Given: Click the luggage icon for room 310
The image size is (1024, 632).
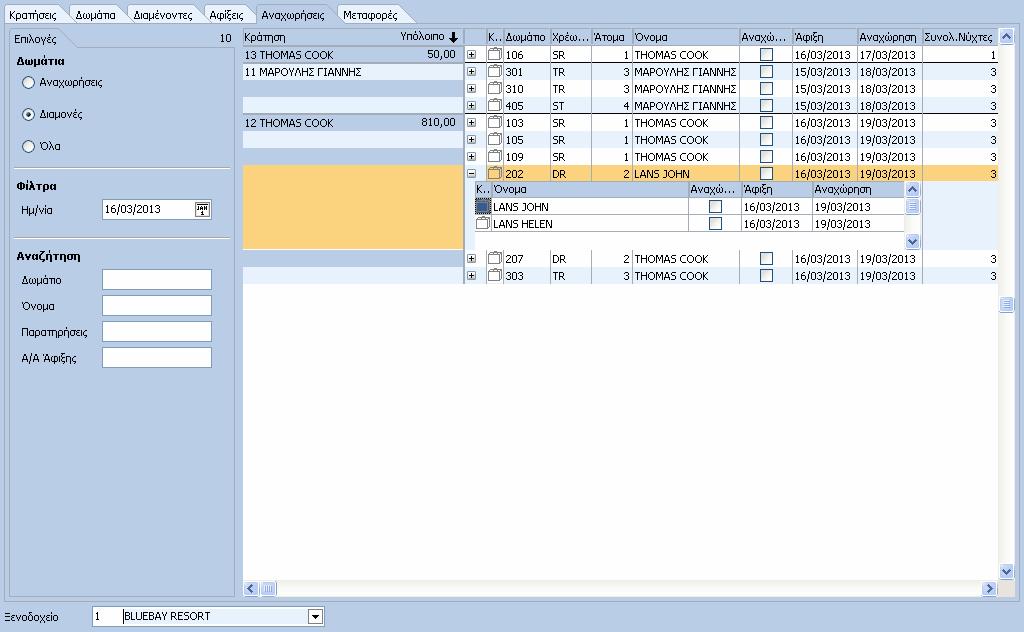Looking at the screenshot, I should 495,88.
